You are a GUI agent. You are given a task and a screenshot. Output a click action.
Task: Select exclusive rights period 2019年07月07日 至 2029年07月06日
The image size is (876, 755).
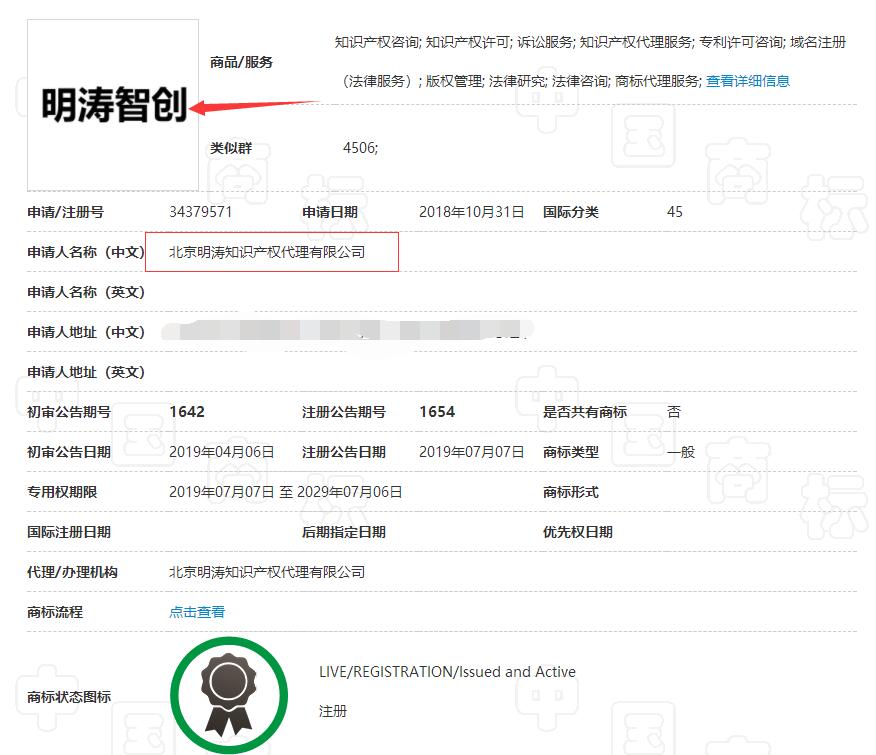tap(285, 492)
